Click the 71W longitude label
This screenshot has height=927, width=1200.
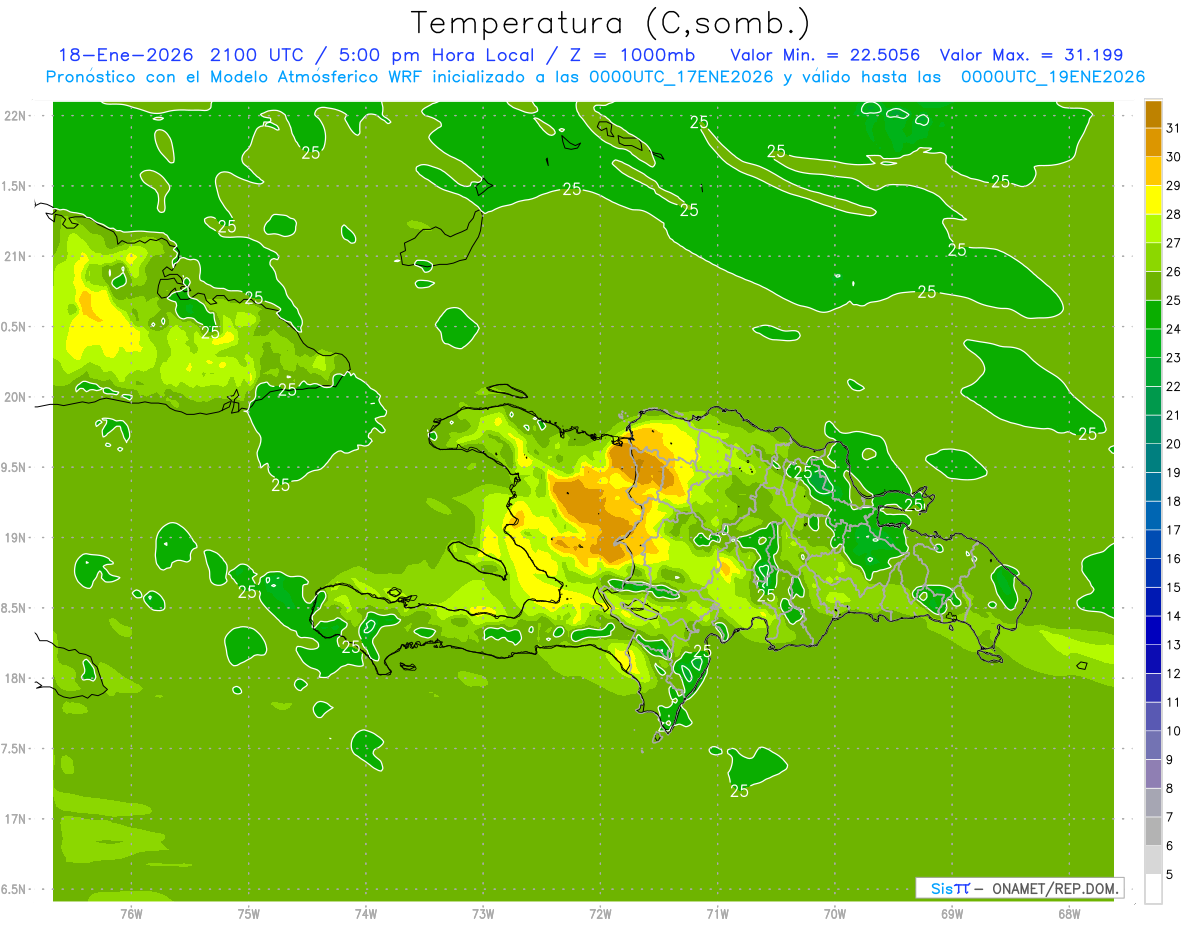click(717, 914)
